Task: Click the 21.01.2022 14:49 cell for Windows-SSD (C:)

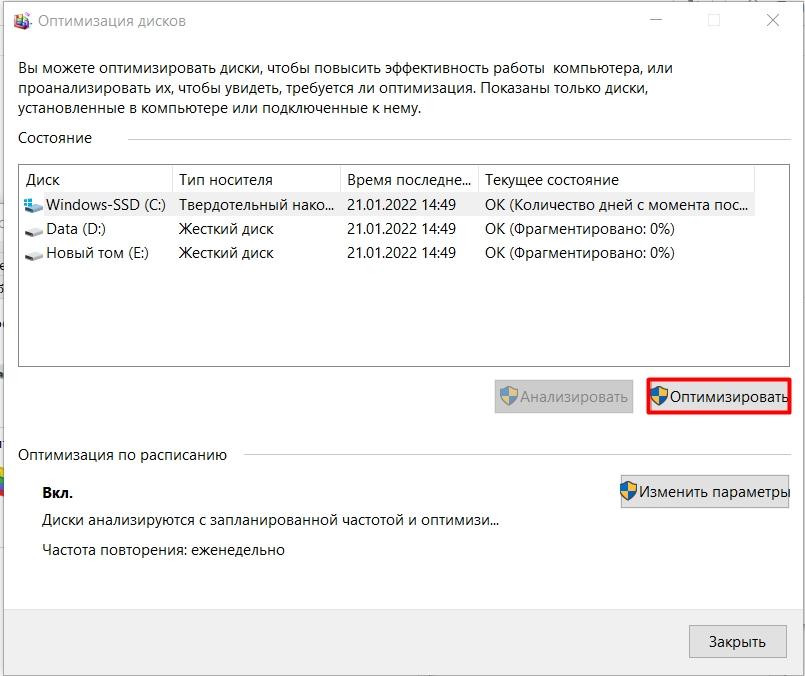Action: tap(401, 205)
